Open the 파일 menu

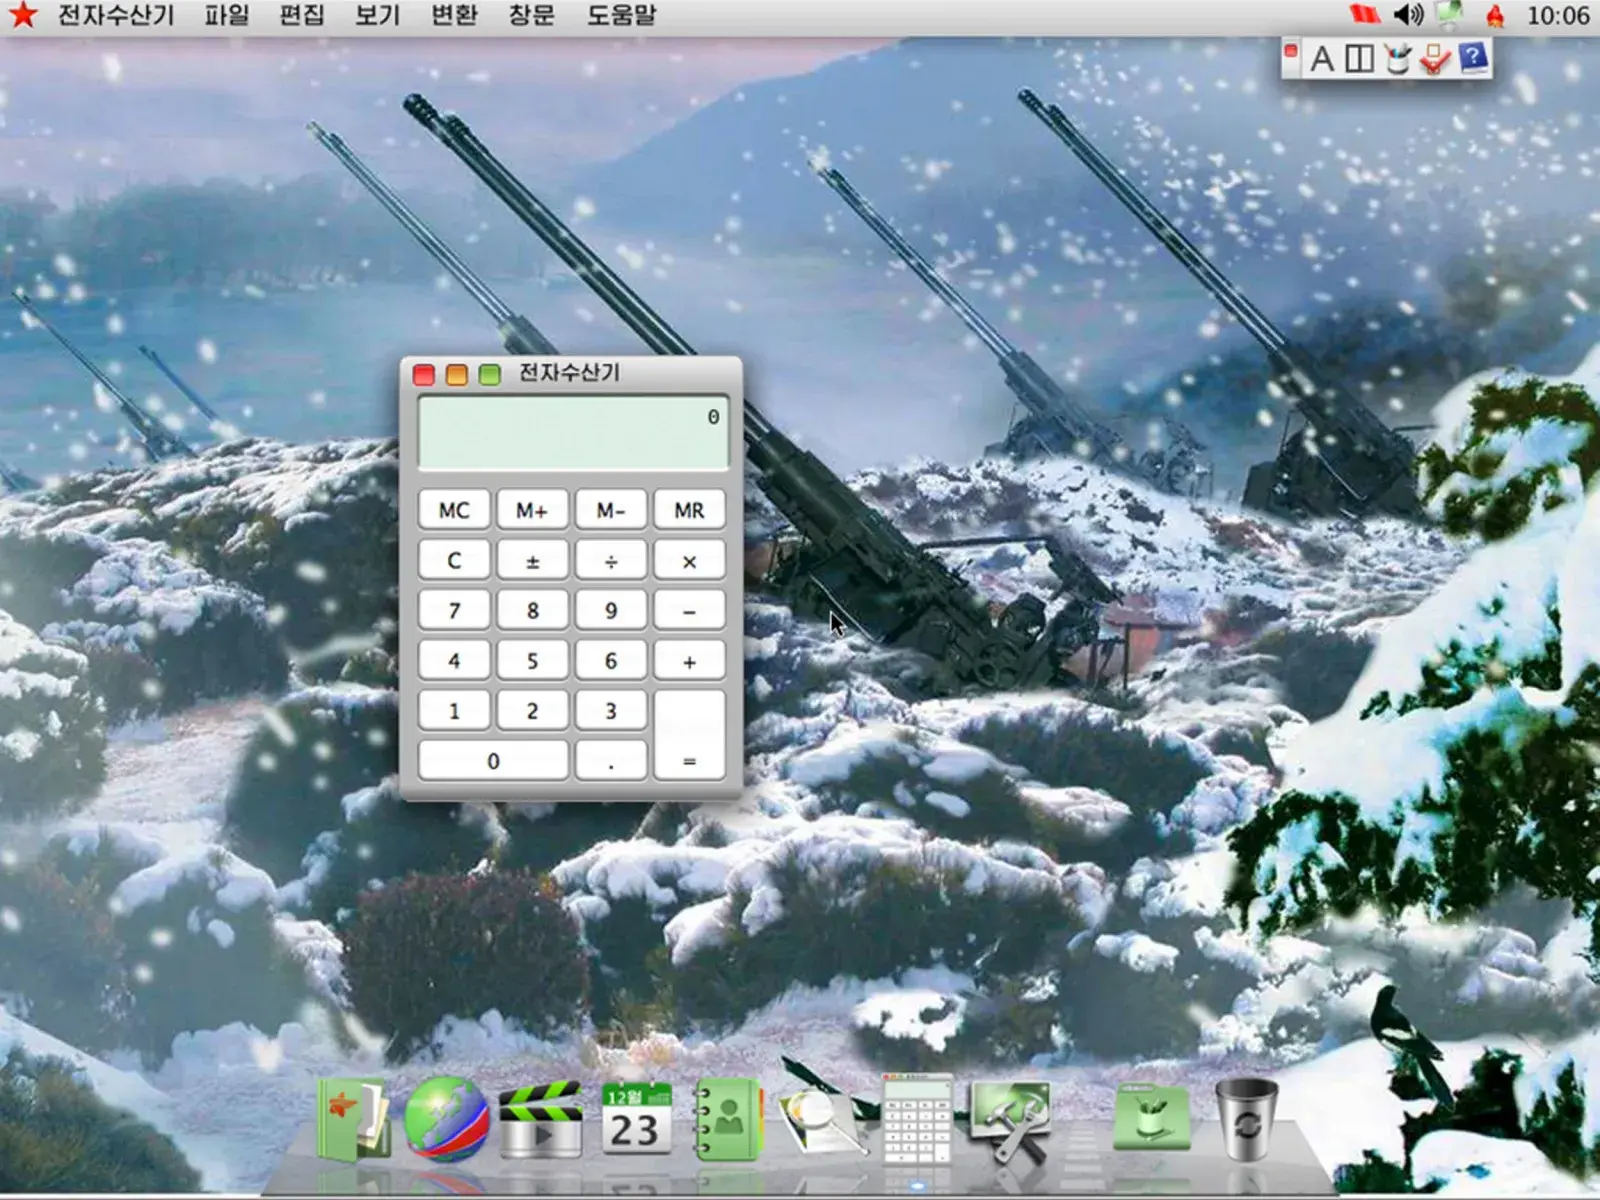(227, 15)
